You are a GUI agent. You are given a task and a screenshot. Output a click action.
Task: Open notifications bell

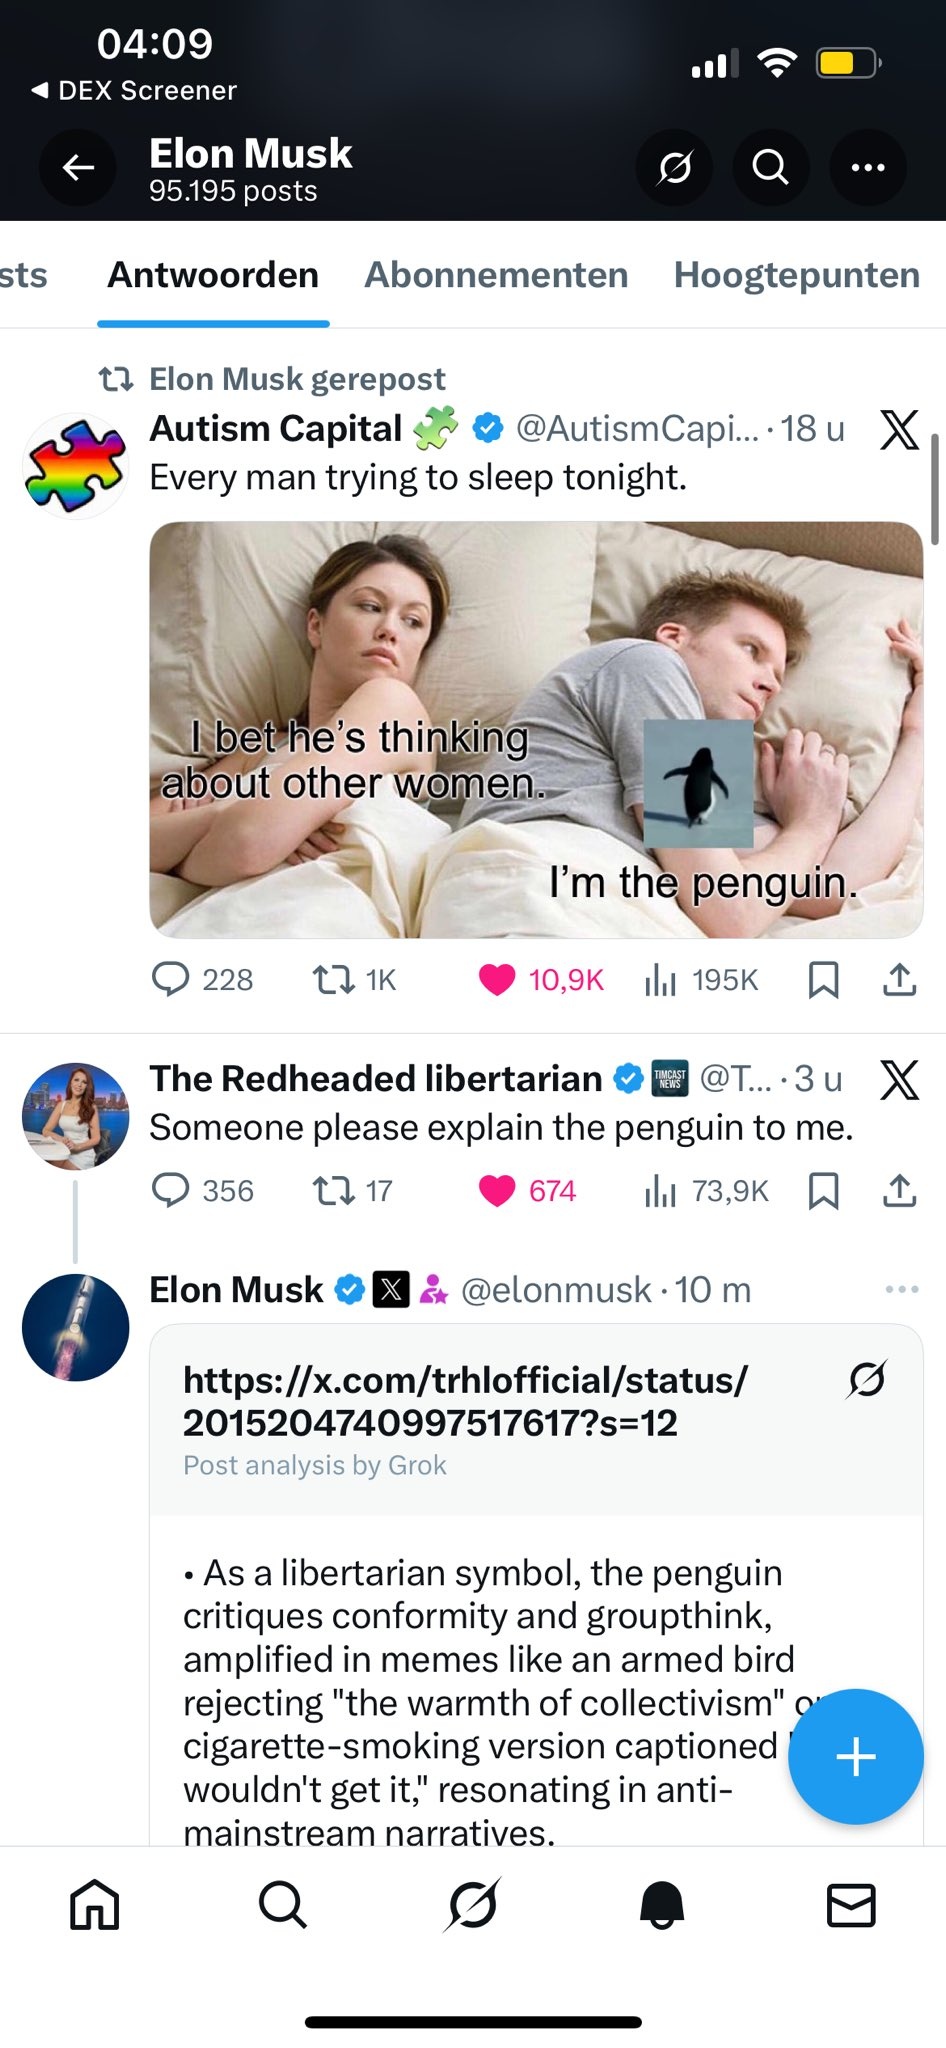[x=662, y=1903]
